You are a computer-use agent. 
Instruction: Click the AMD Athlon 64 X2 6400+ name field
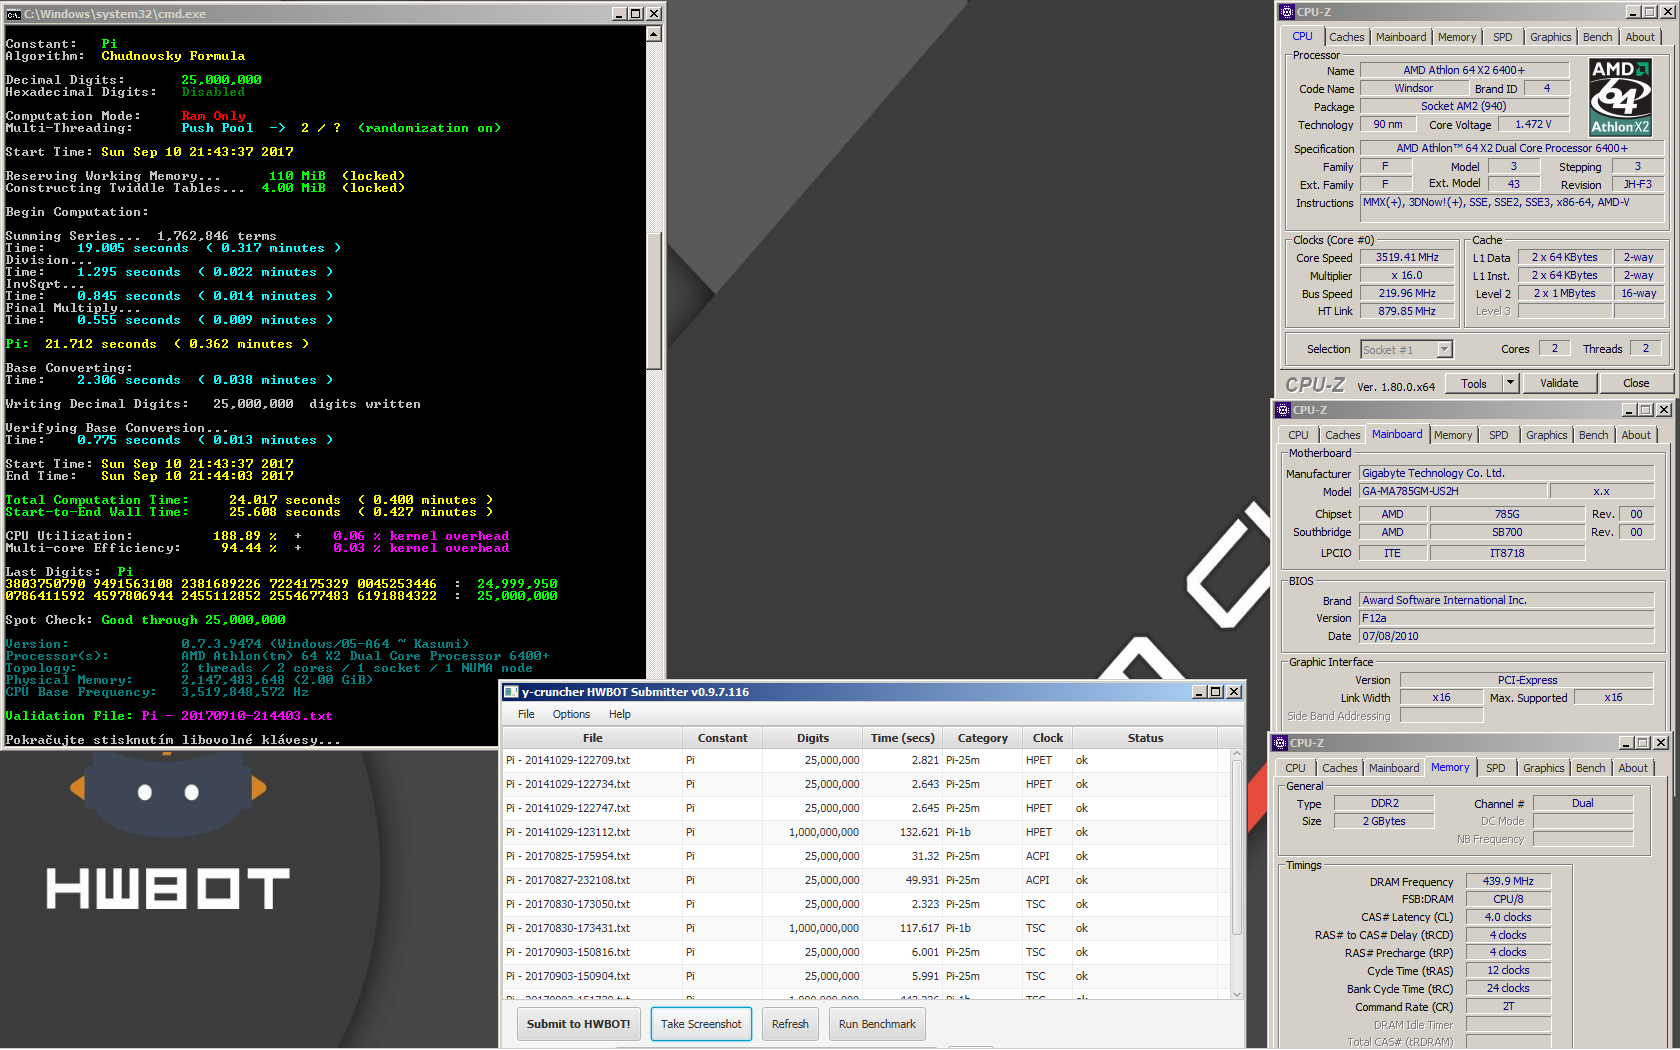(1464, 70)
